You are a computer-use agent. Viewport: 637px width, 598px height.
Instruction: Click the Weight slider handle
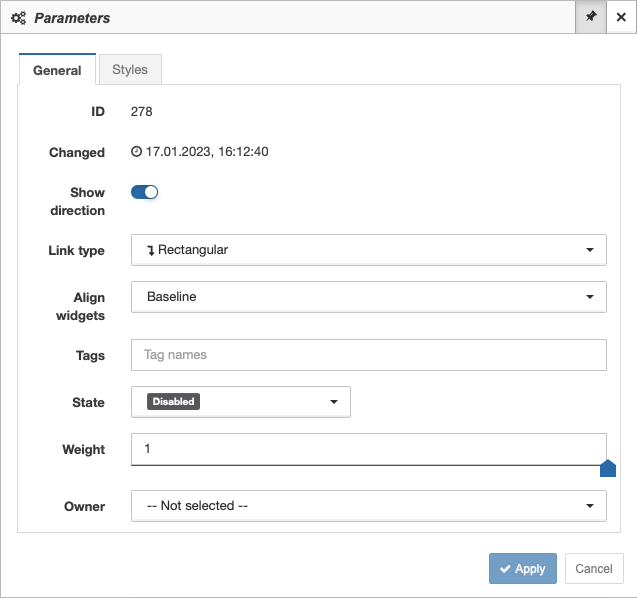click(x=608, y=468)
